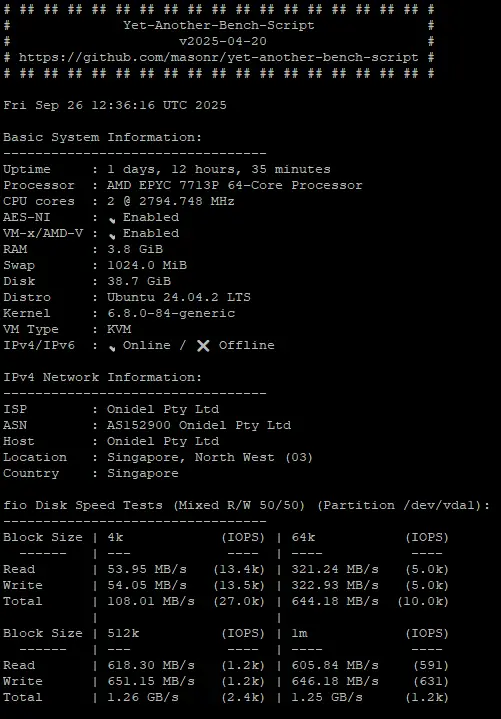Click the IPv6 Offline X icon
This screenshot has width=501, height=719.
click(x=203, y=345)
